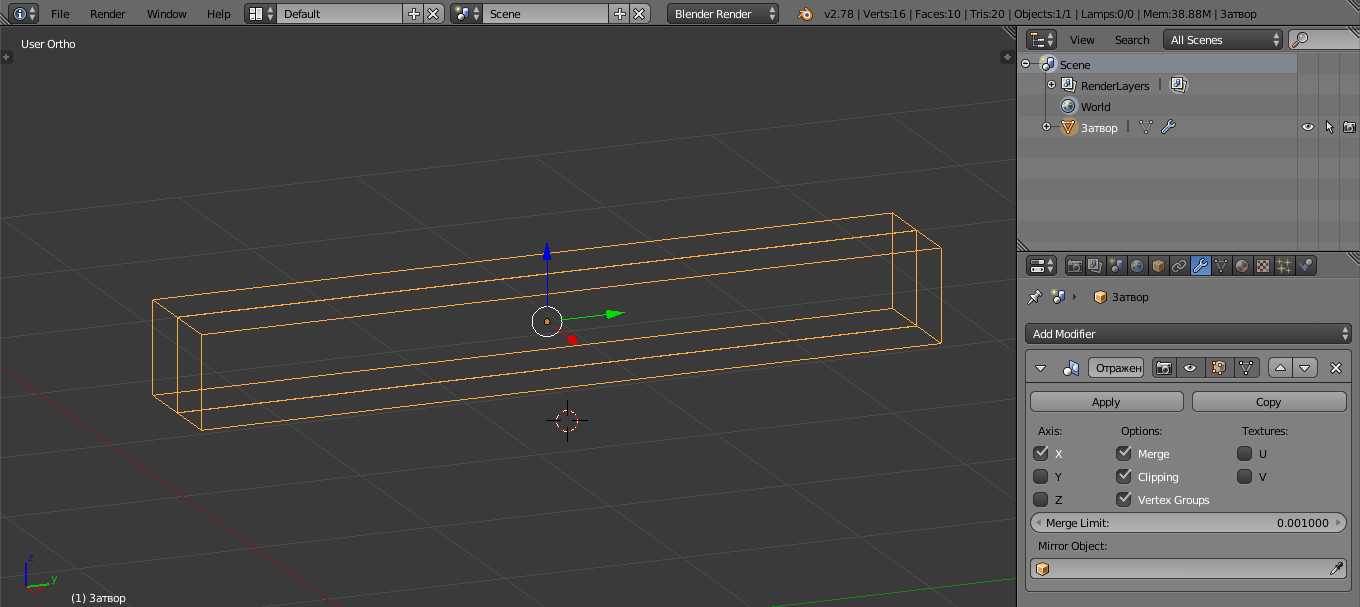Click the Apply modifier button

point(1106,402)
